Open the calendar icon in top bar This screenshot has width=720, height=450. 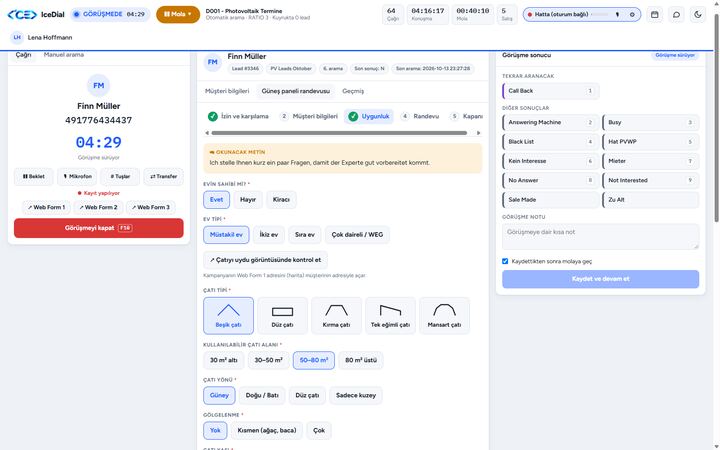(654, 15)
